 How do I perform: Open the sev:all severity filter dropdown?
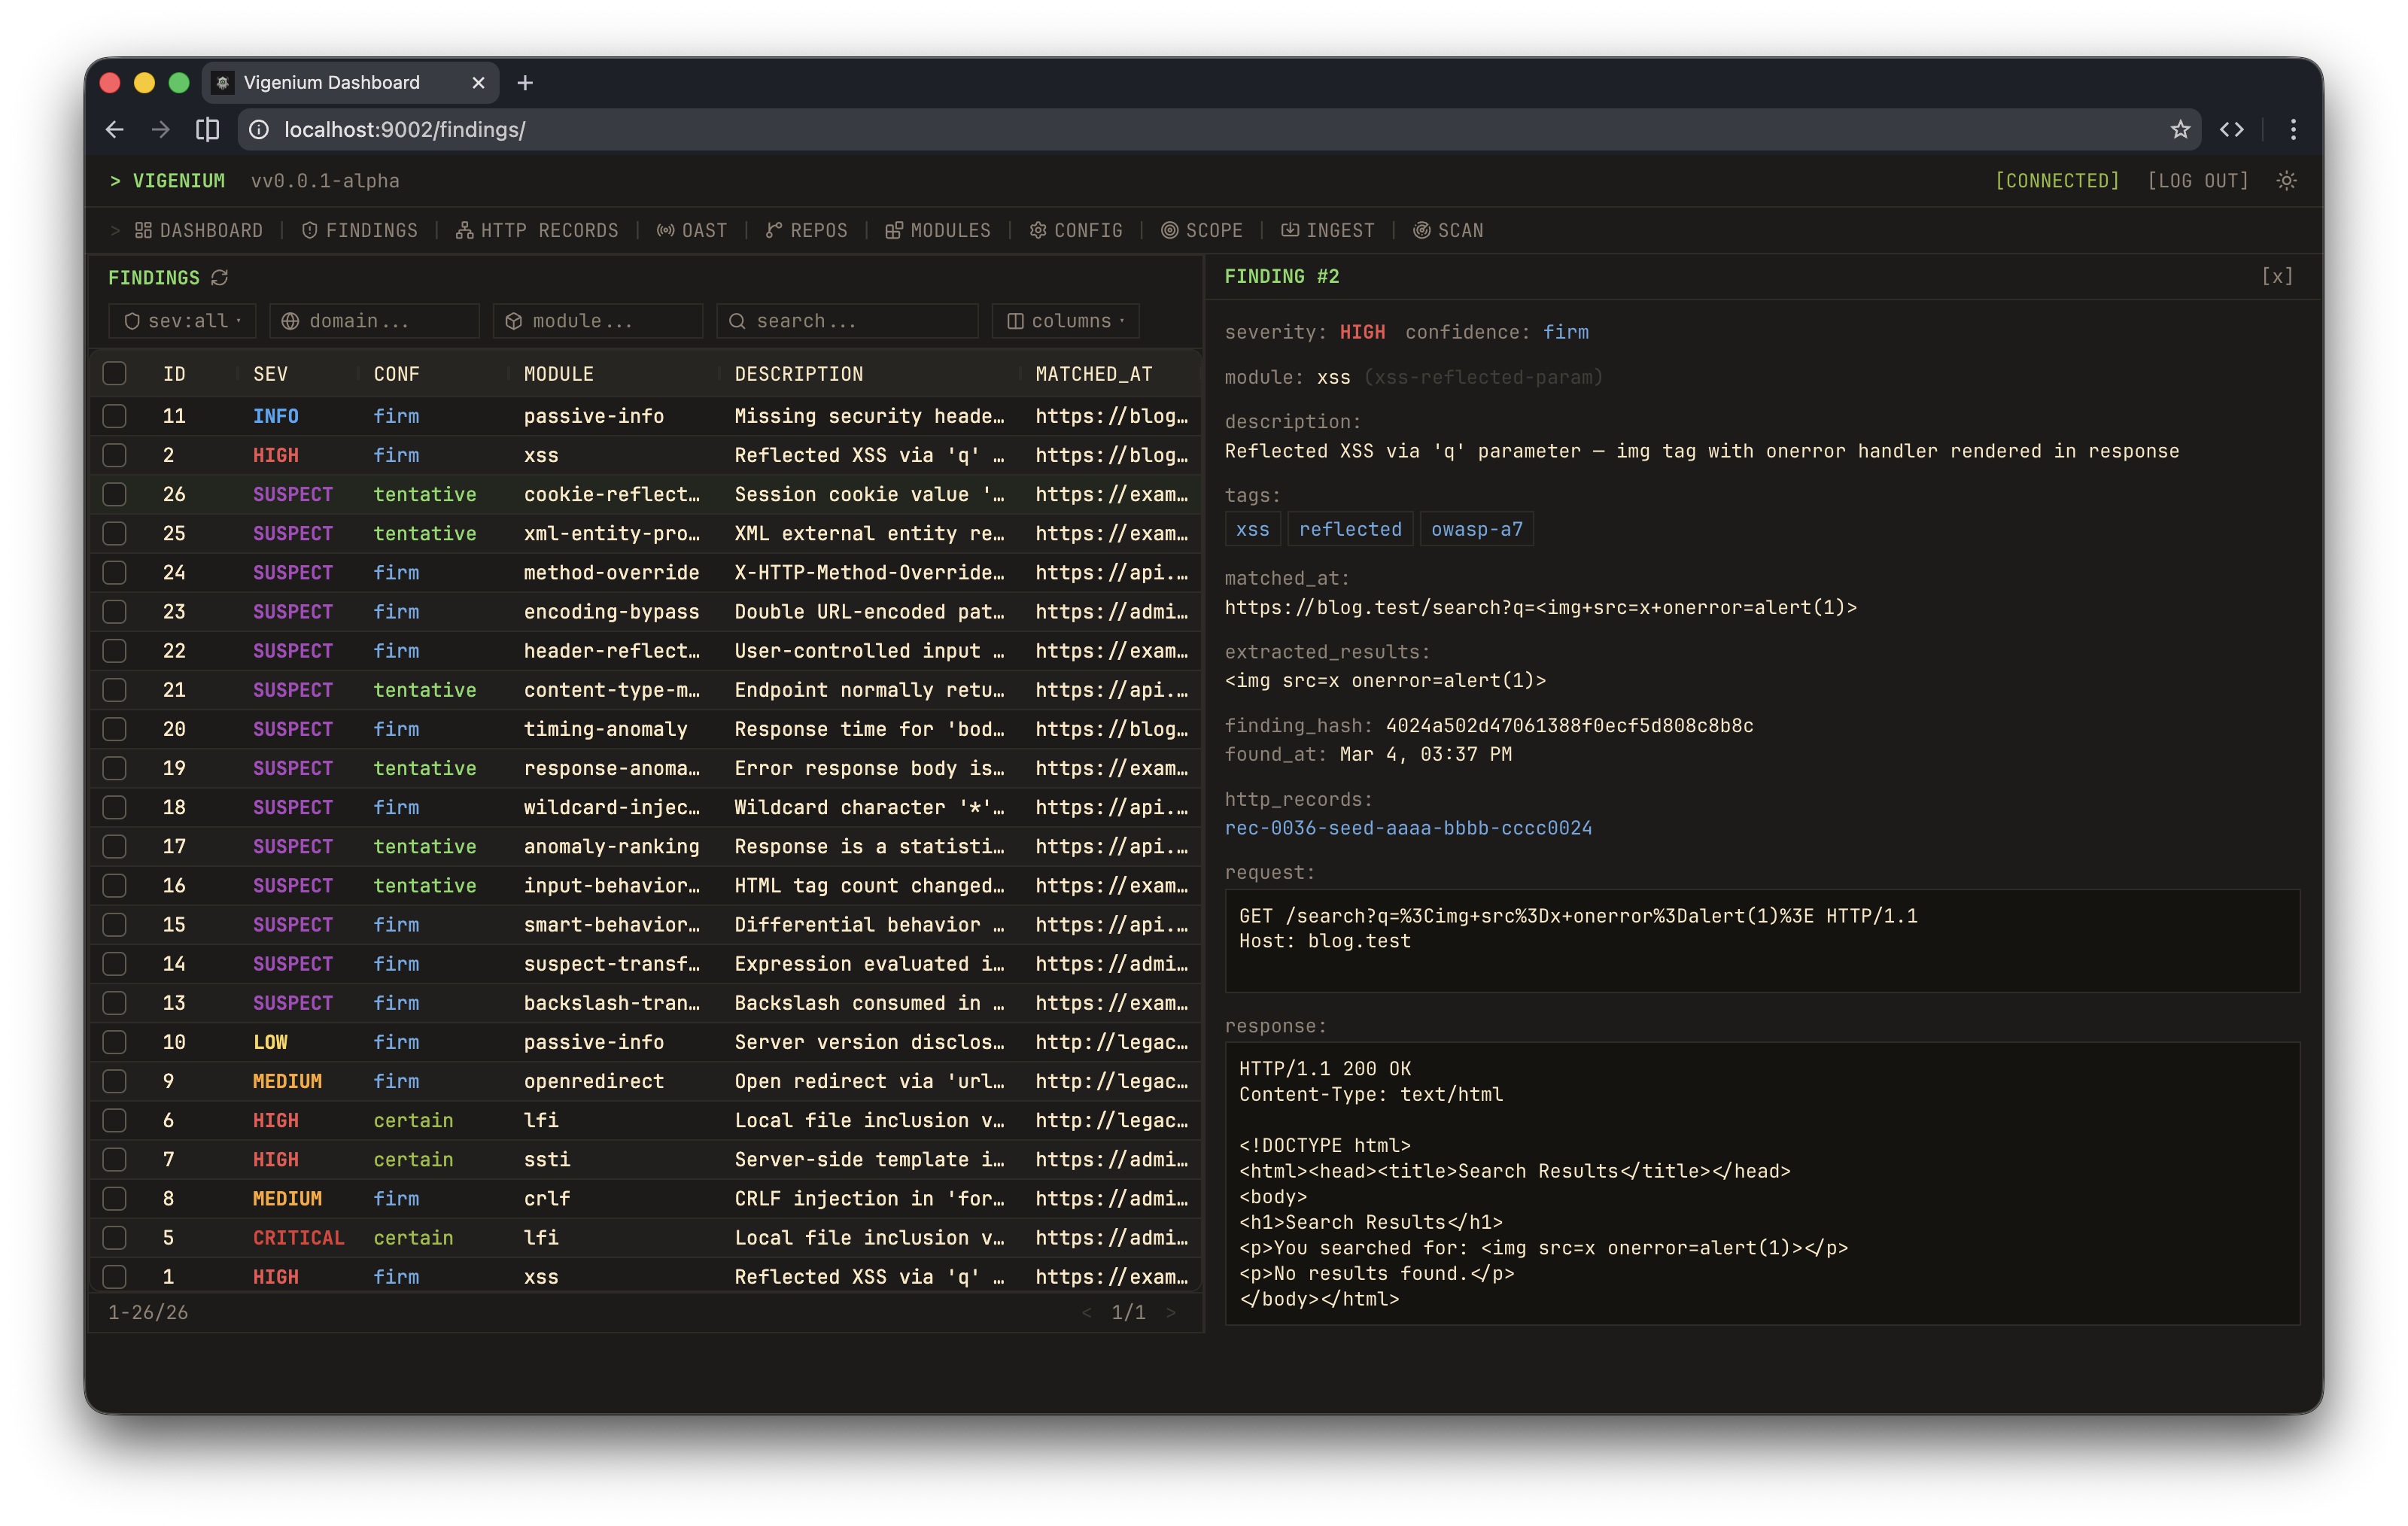point(181,320)
